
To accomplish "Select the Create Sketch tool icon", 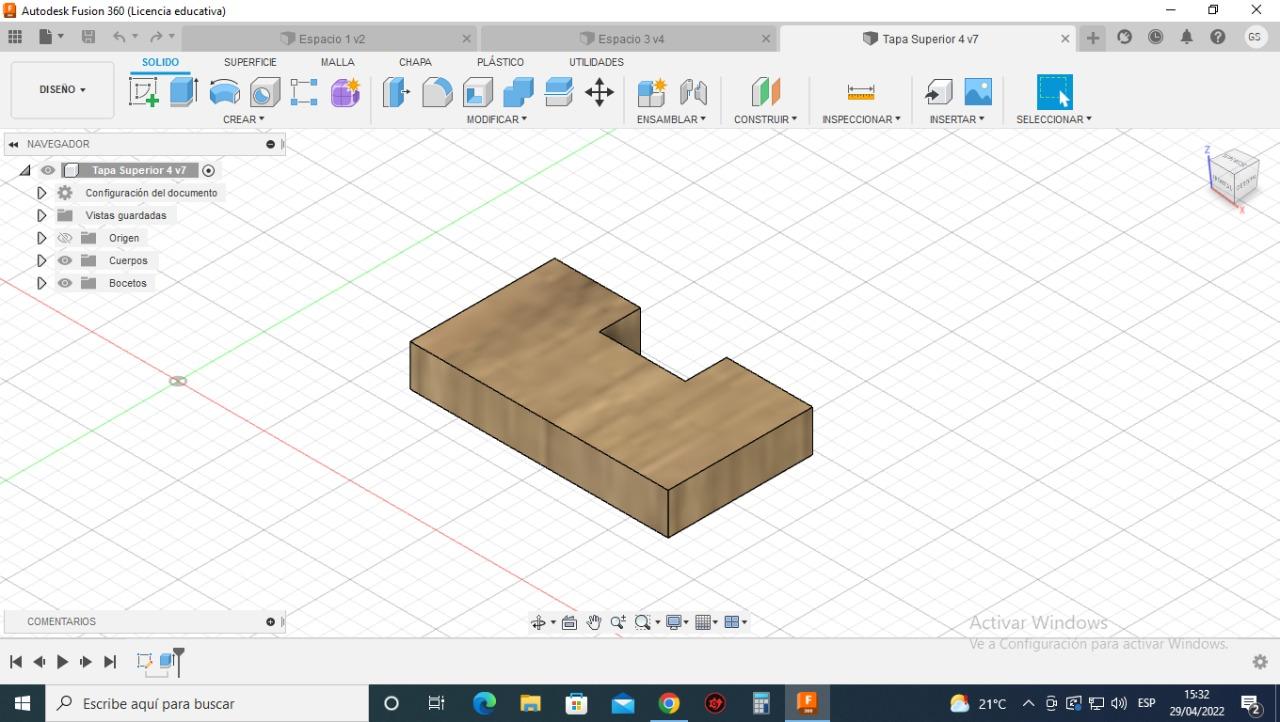I will point(144,92).
